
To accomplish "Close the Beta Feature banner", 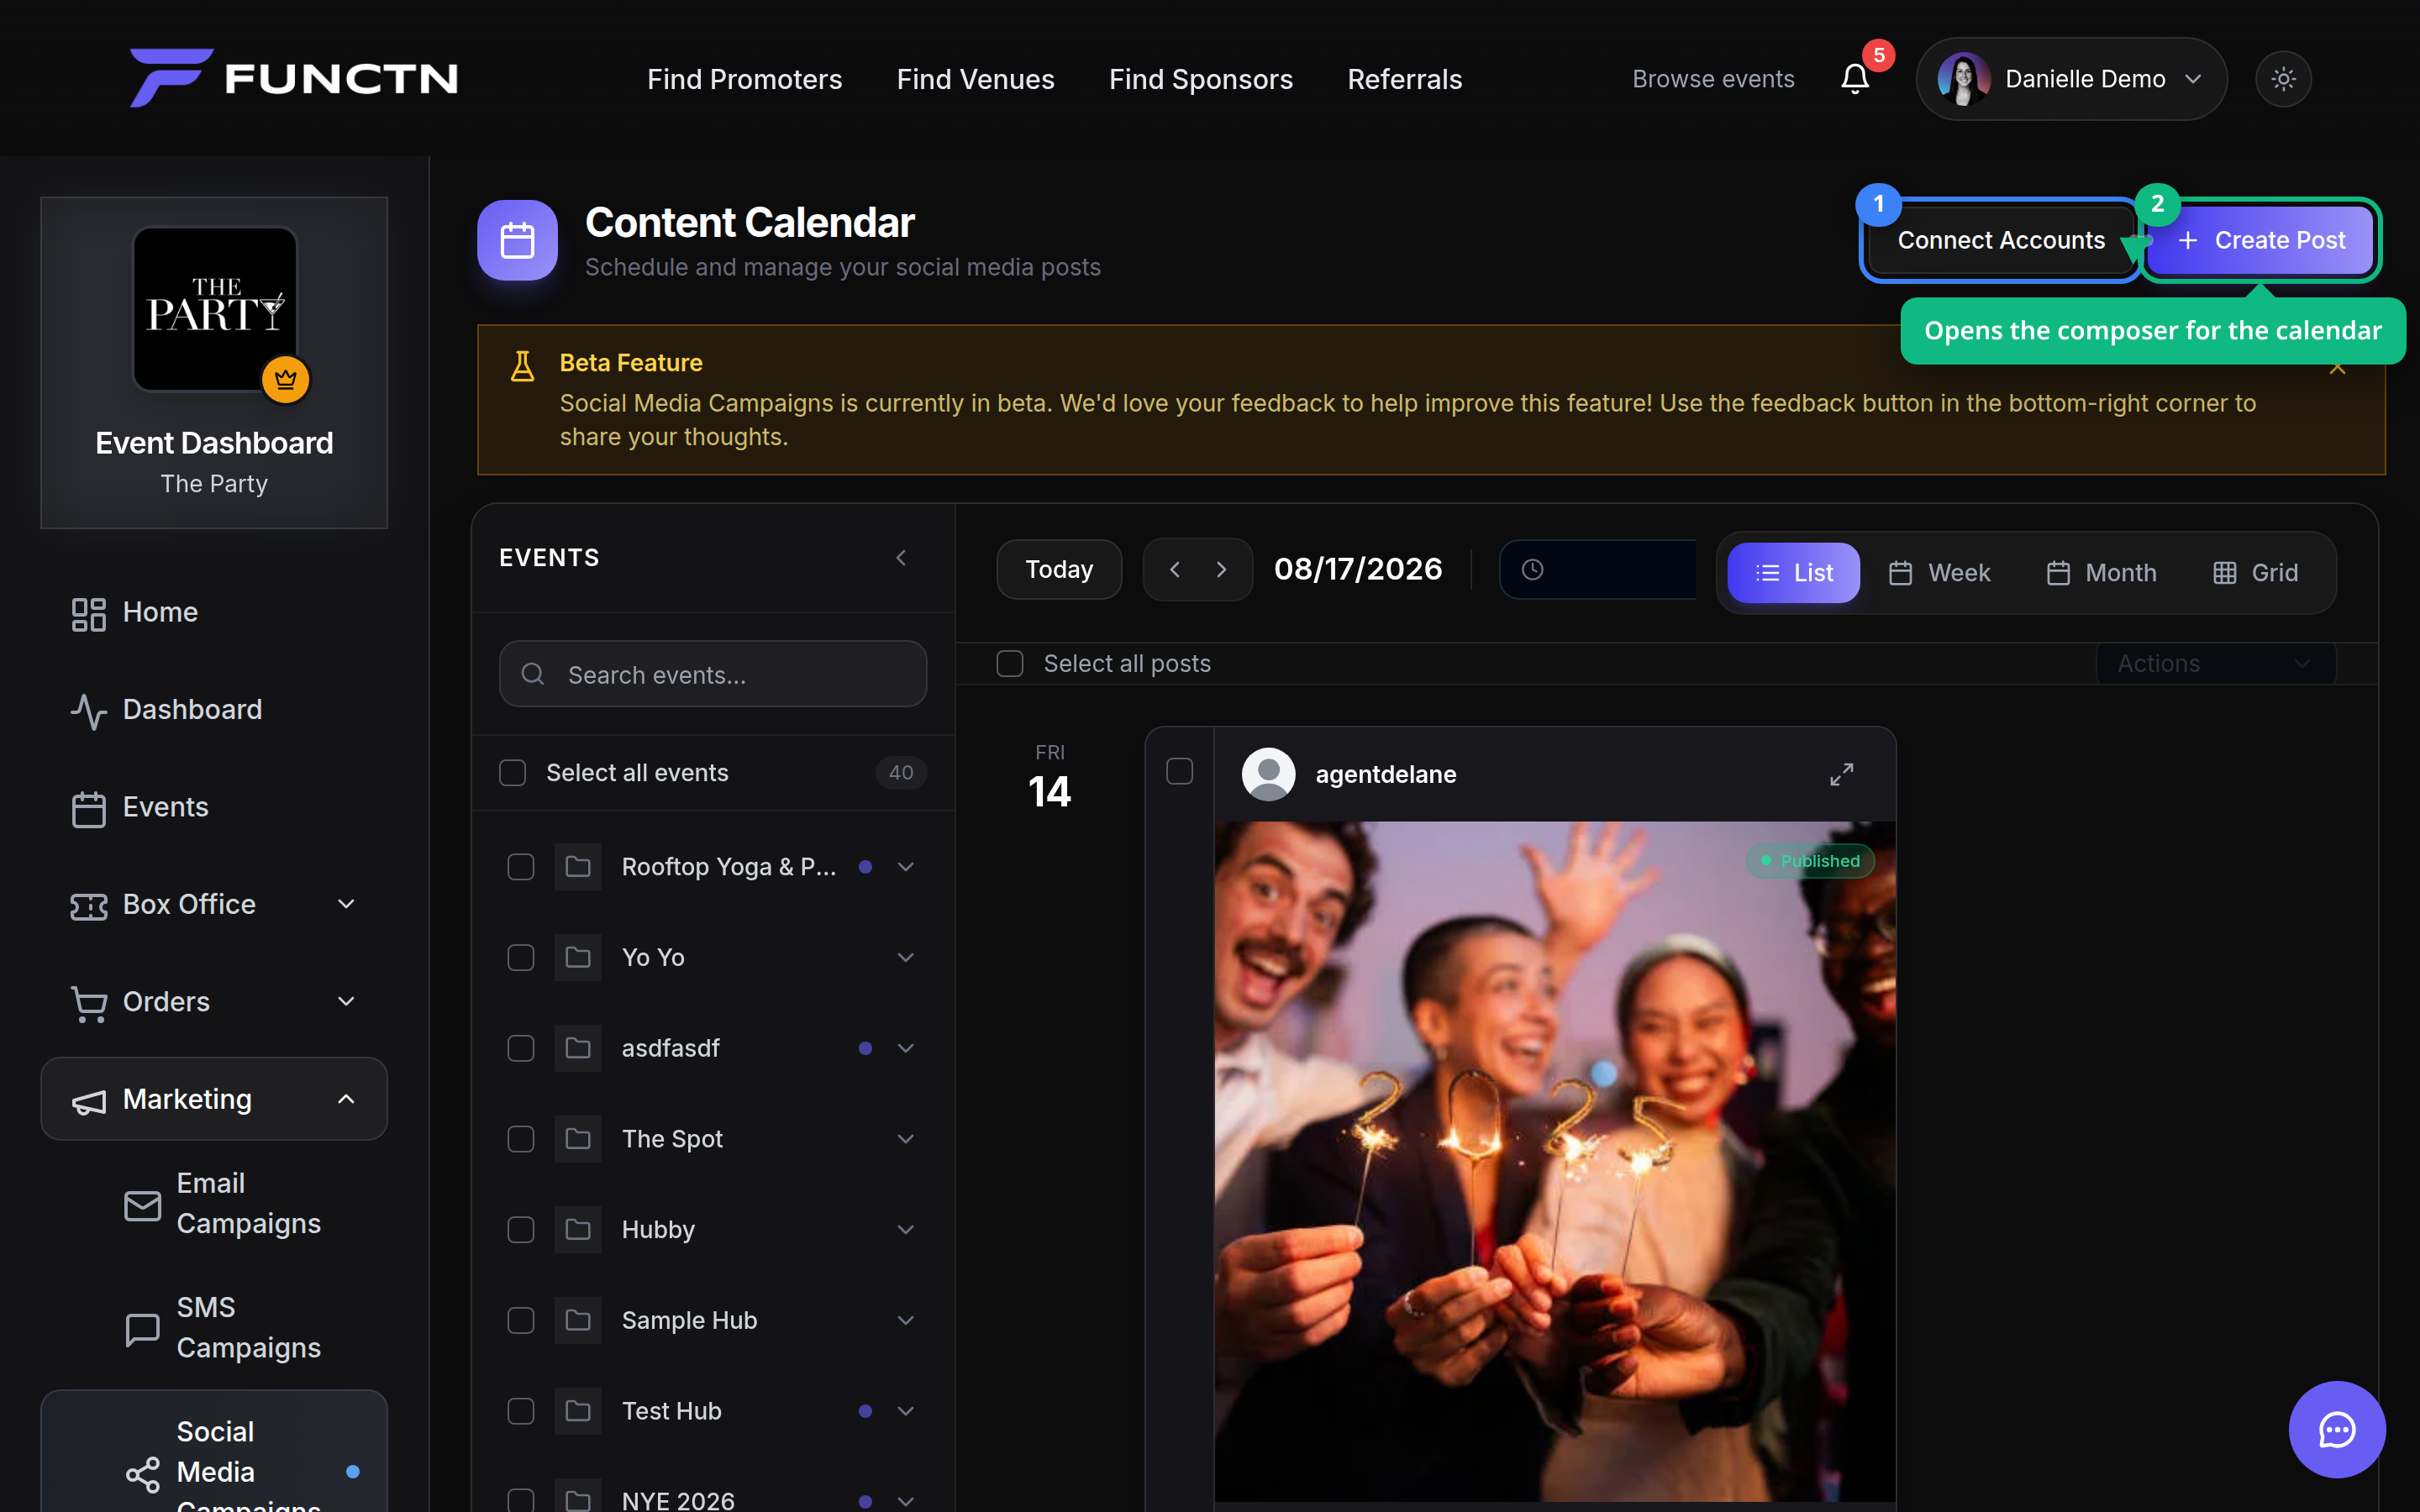I will [x=2337, y=367].
